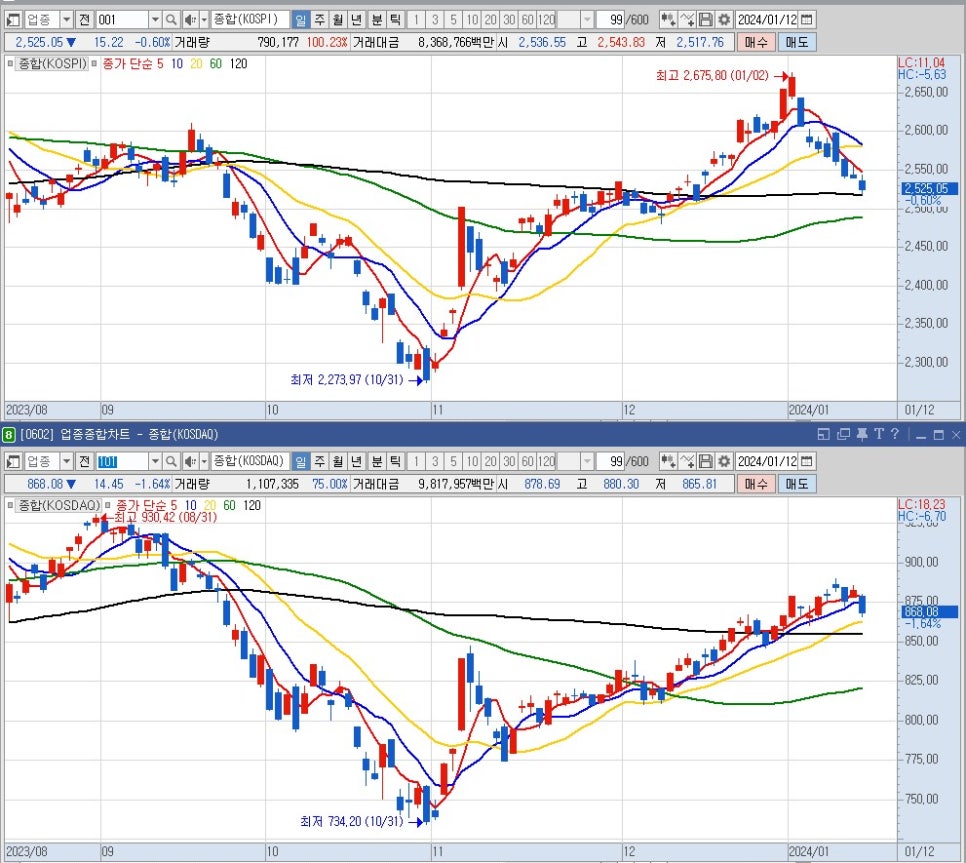
Task: Select the 5 interval preset in the KOSDAQ toolbar
Action: pos(453,461)
